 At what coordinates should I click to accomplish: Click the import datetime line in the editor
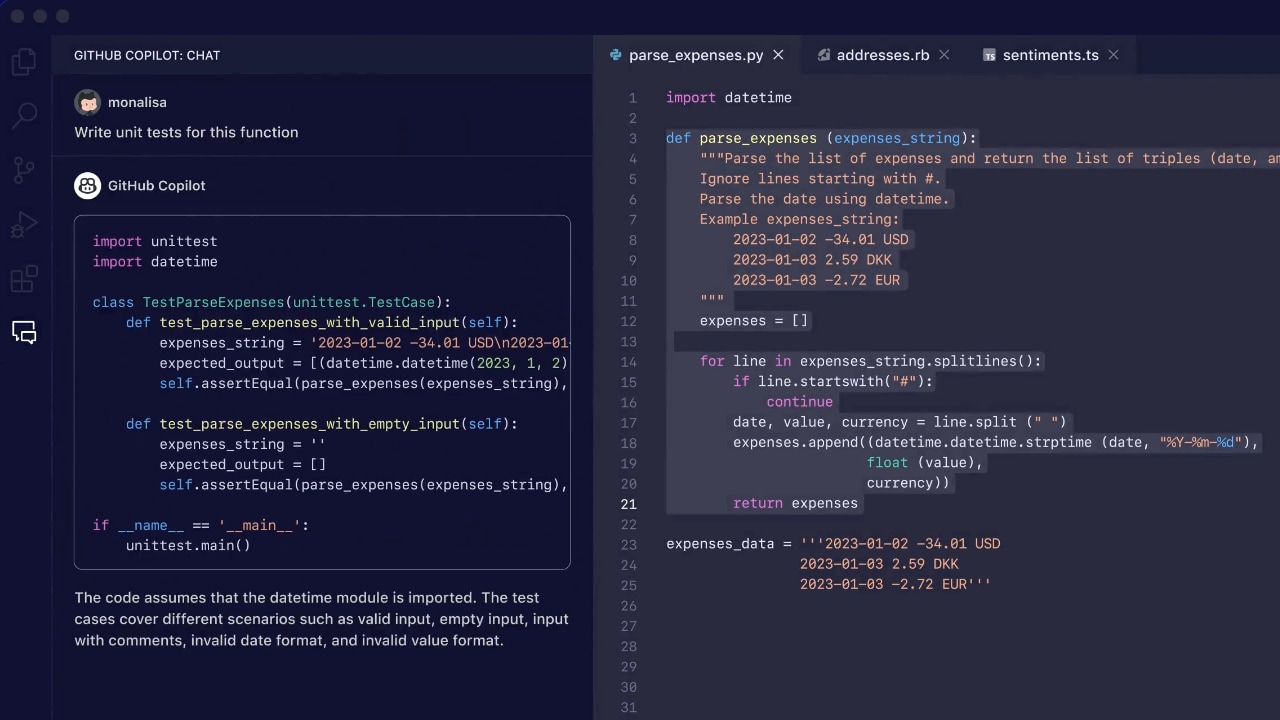[x=729, y=97]
